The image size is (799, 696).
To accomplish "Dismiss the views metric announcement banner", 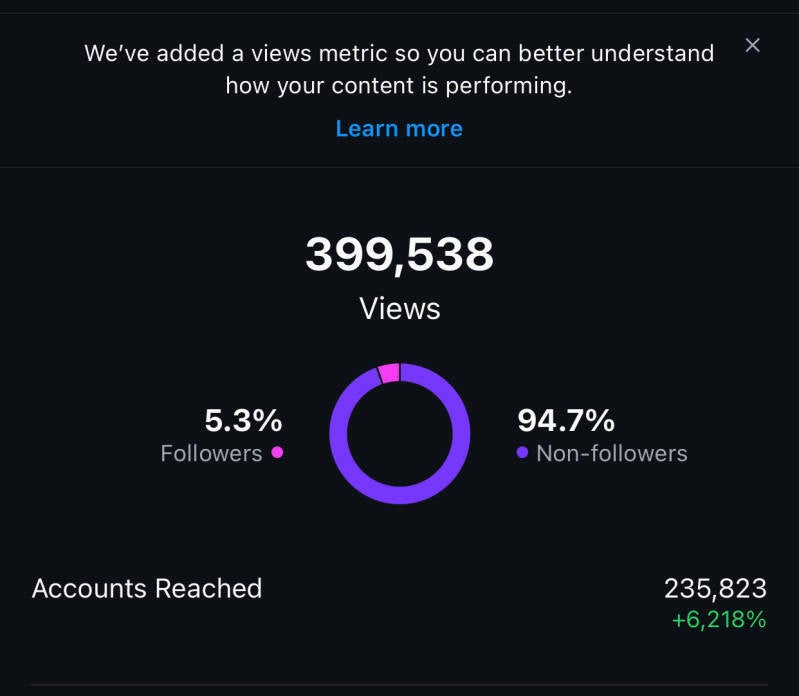I will [753, 45].
